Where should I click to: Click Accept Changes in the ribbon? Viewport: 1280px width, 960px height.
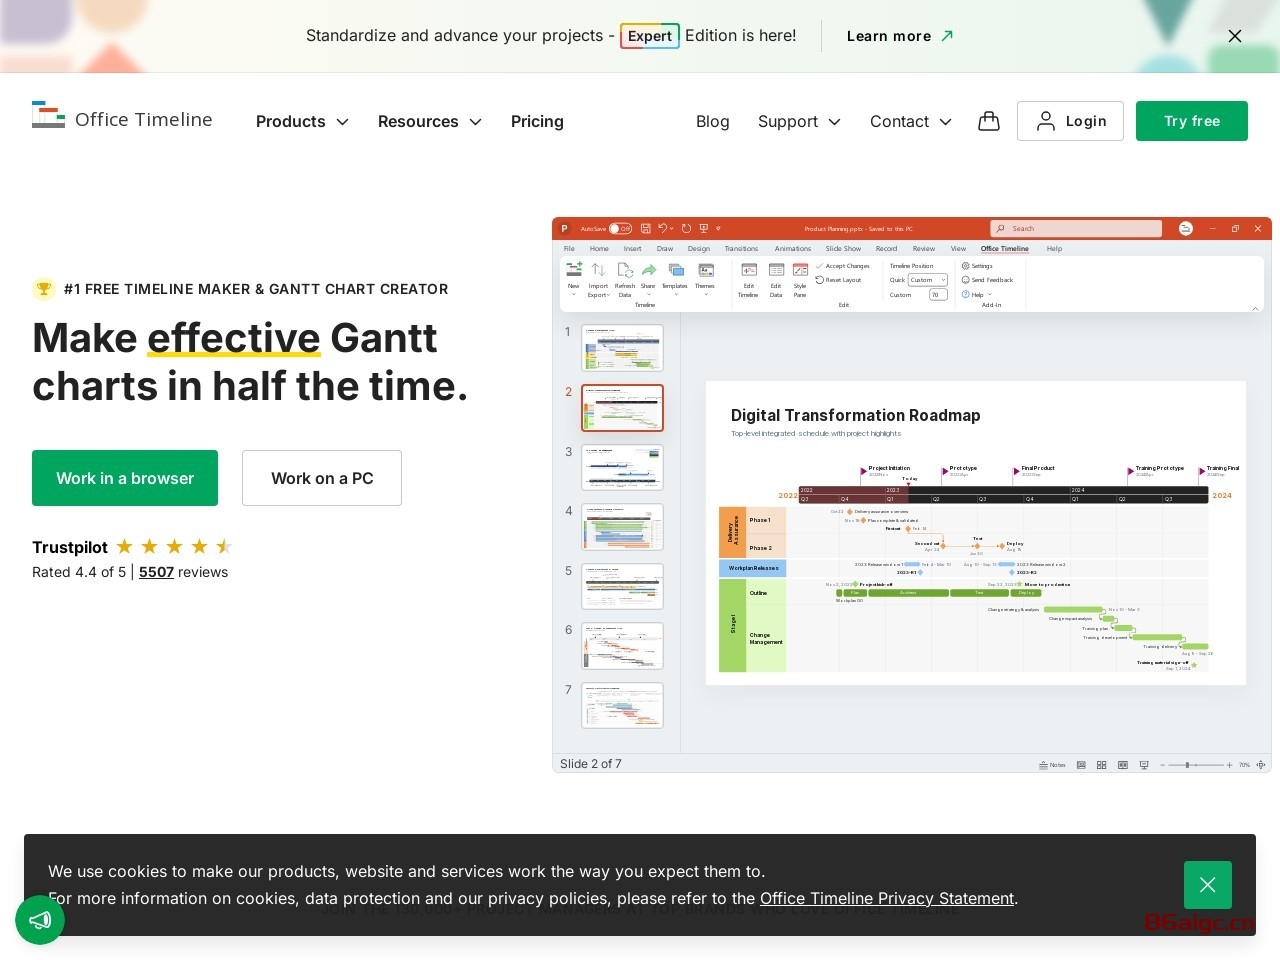coord(843,266)
